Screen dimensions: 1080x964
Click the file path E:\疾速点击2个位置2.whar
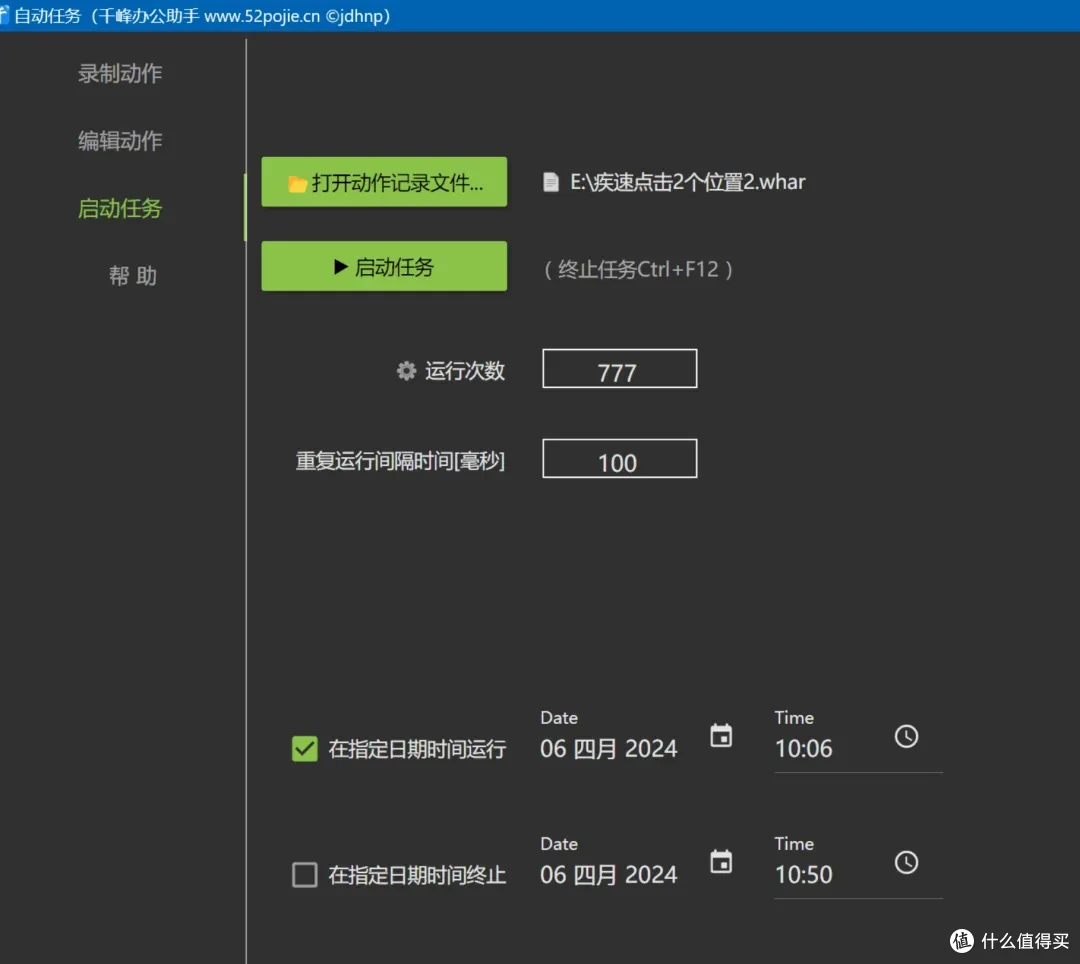687,182
